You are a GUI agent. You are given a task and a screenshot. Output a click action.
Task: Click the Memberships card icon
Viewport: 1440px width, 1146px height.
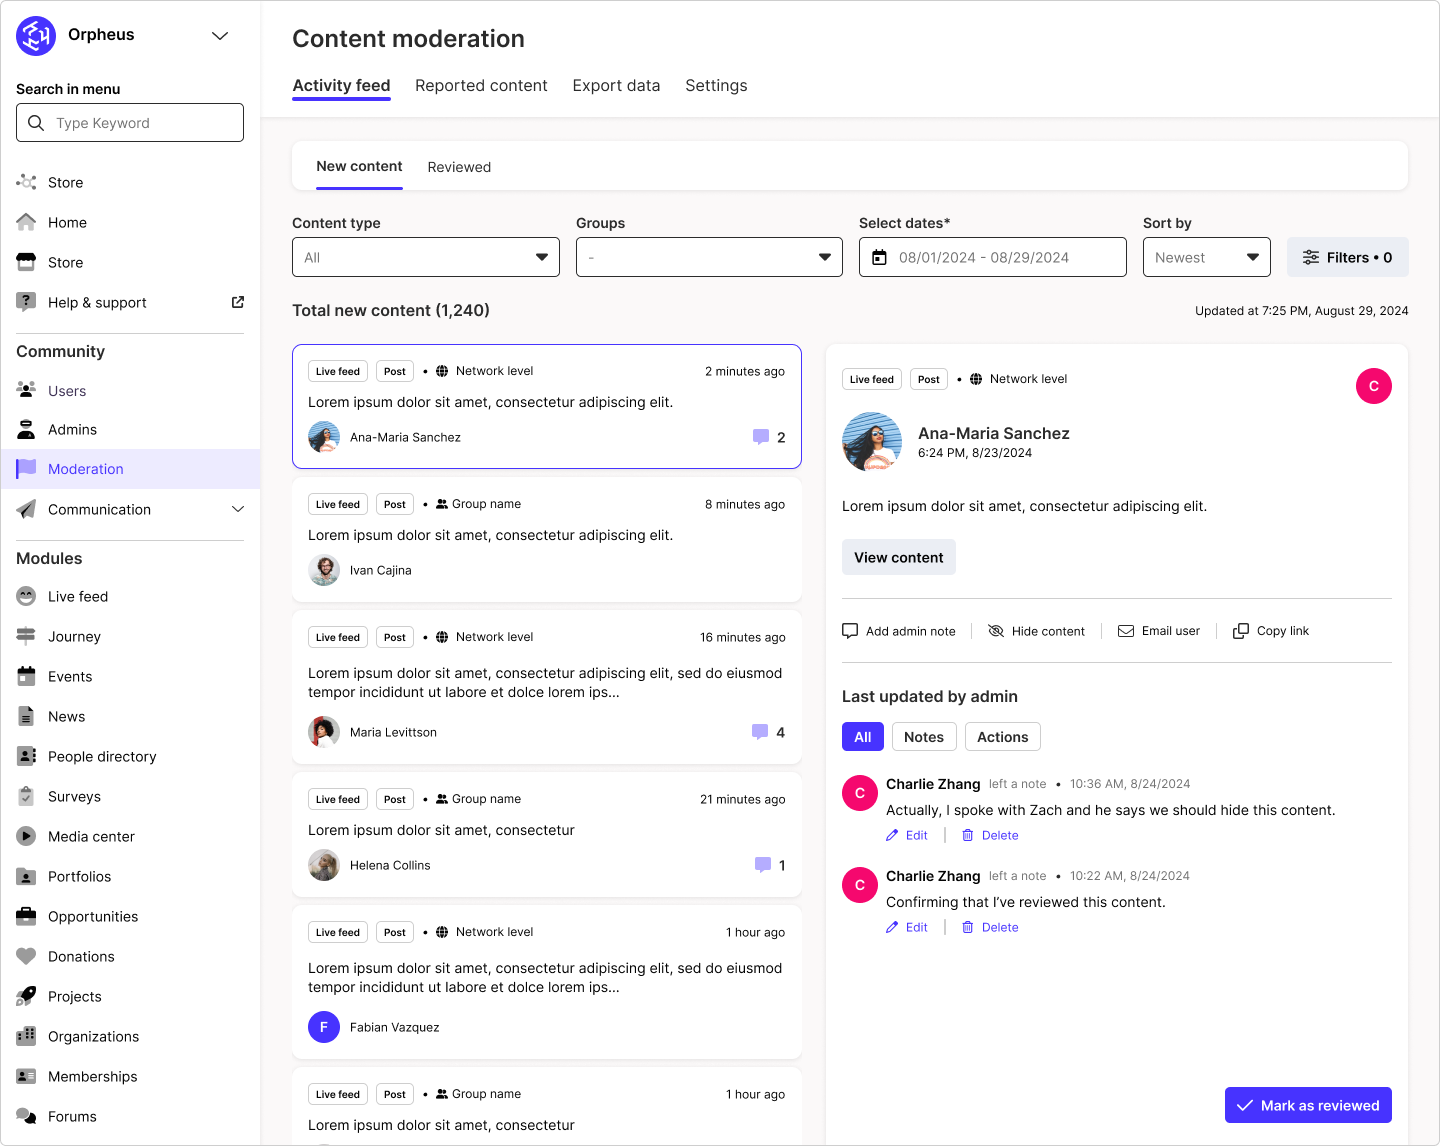coord(26,1076)
